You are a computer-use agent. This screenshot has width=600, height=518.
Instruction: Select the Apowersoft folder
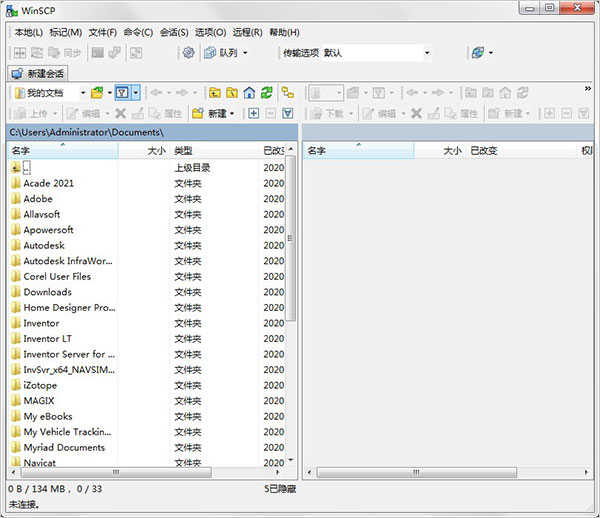(x=146, y=230)
